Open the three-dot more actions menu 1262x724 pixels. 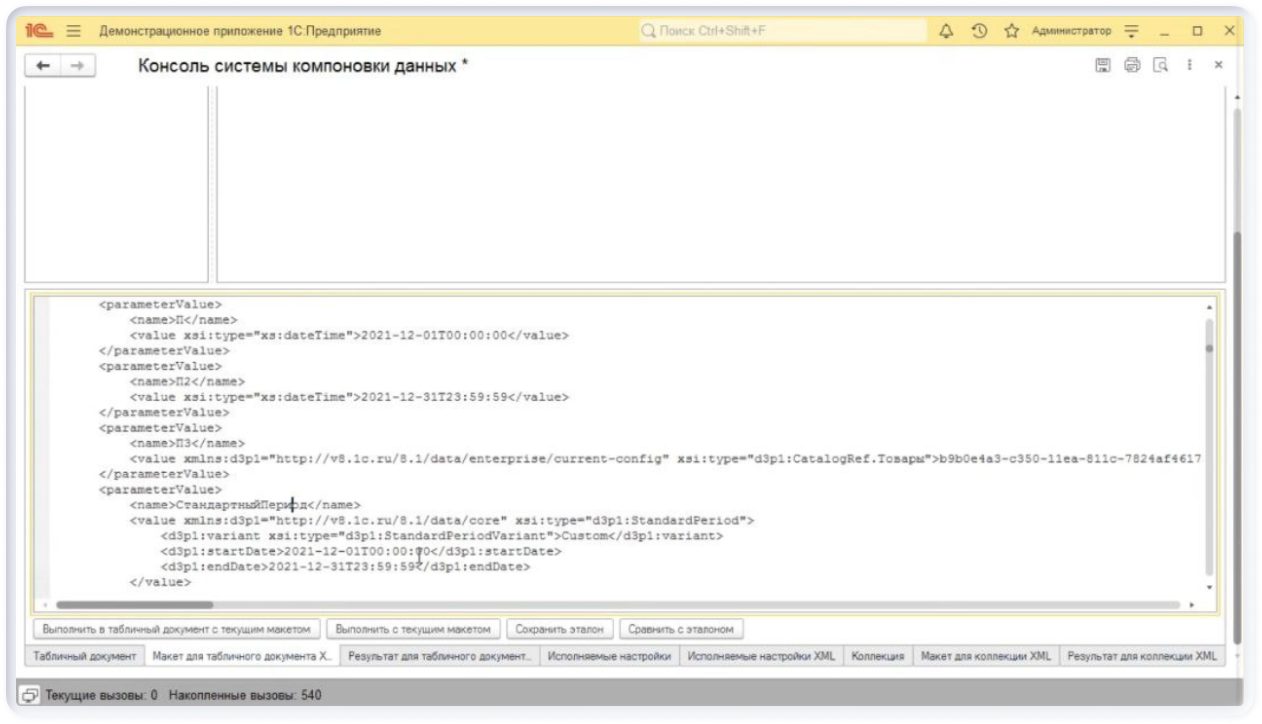tap(1189, 65)
